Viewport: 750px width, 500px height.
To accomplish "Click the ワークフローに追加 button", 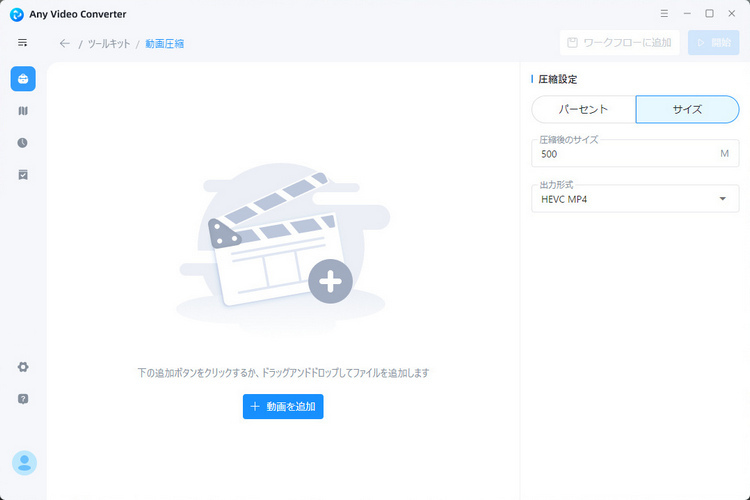I will 620,43.
